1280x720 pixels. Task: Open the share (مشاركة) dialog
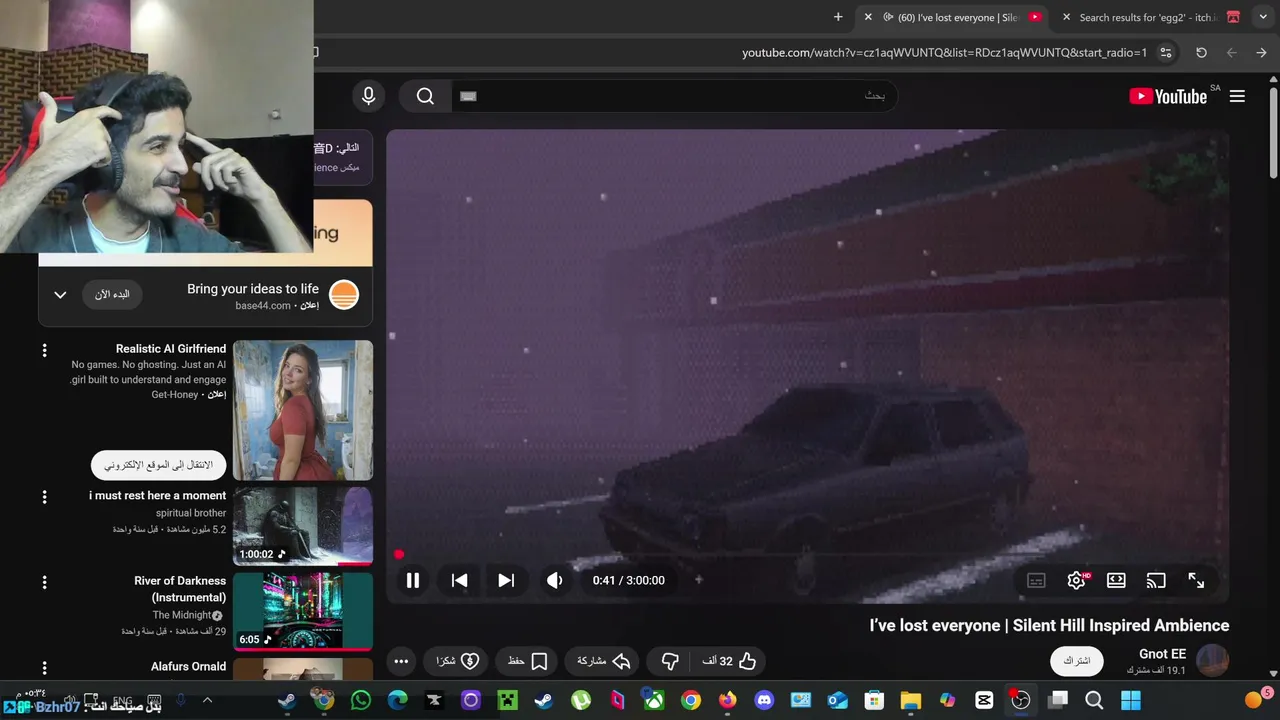coord(604,661)
